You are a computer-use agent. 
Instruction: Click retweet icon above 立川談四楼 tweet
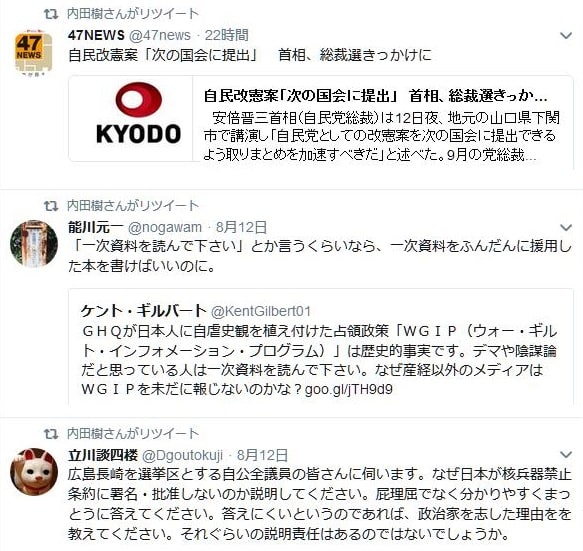(51, 434)
